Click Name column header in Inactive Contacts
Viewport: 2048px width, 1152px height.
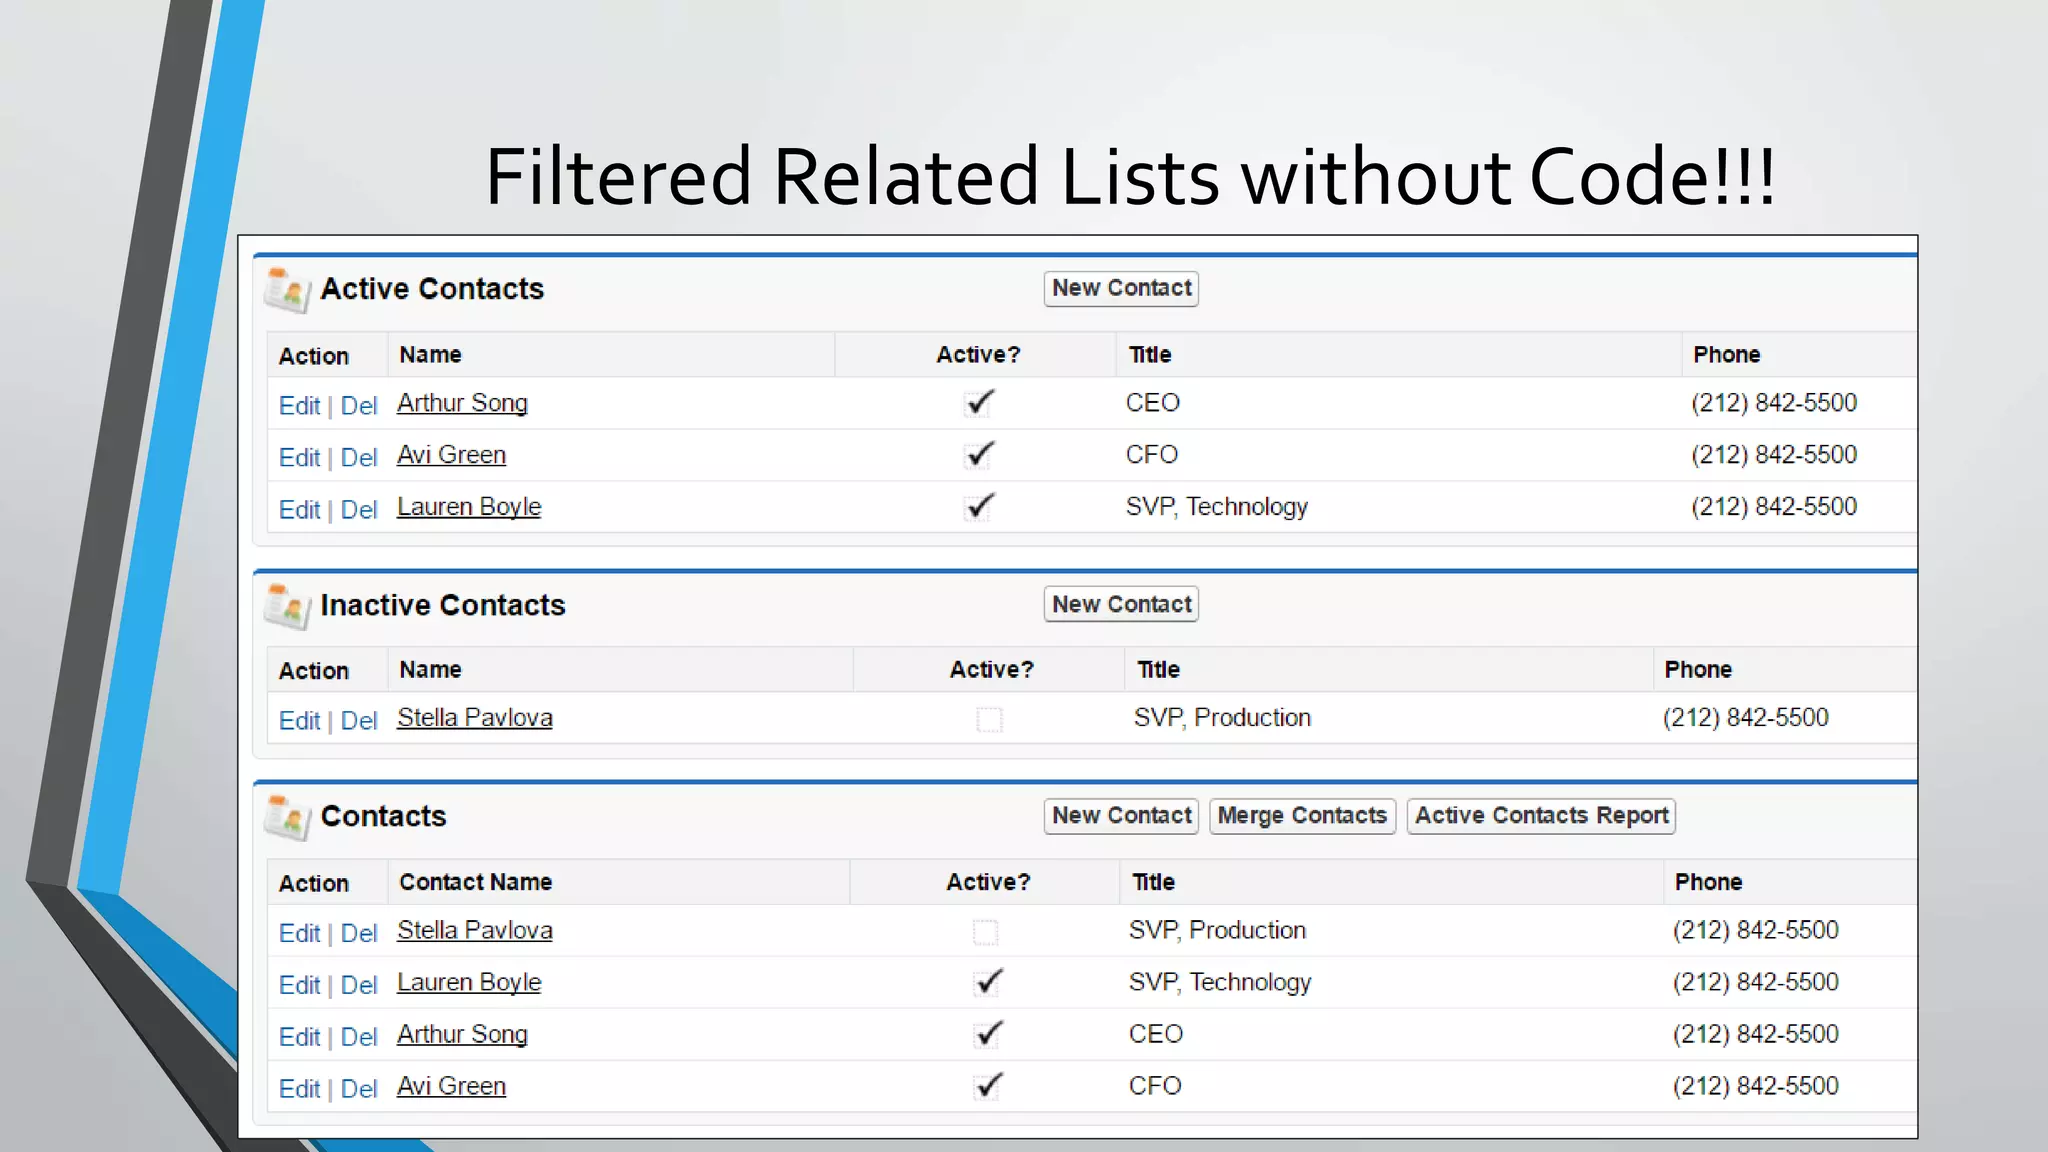[x=430, y=670]
